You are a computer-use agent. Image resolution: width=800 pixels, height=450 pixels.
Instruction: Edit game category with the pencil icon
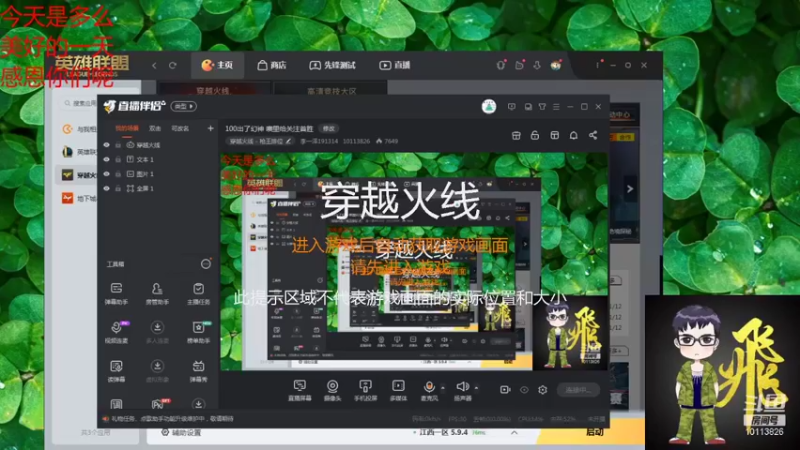pyautogui.click(x=289, y=141)
